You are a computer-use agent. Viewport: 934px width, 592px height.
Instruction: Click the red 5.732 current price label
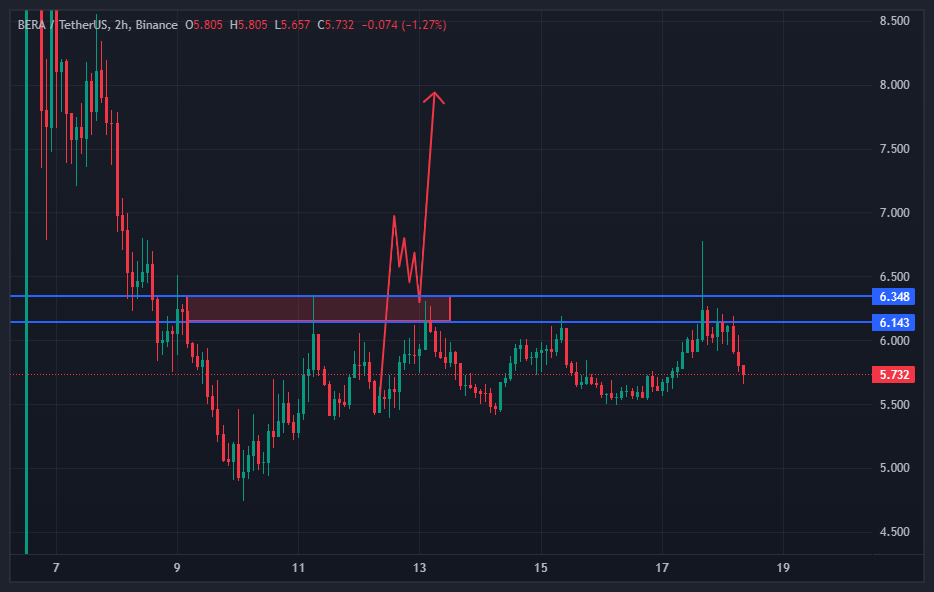tap(893, 375)
